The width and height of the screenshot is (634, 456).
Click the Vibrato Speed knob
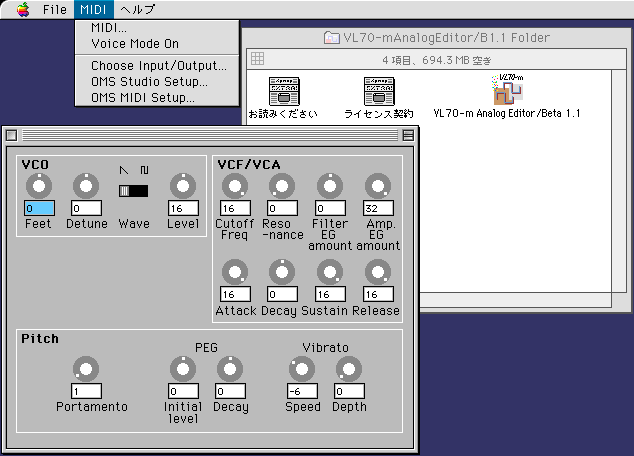(x=302, y=369)
